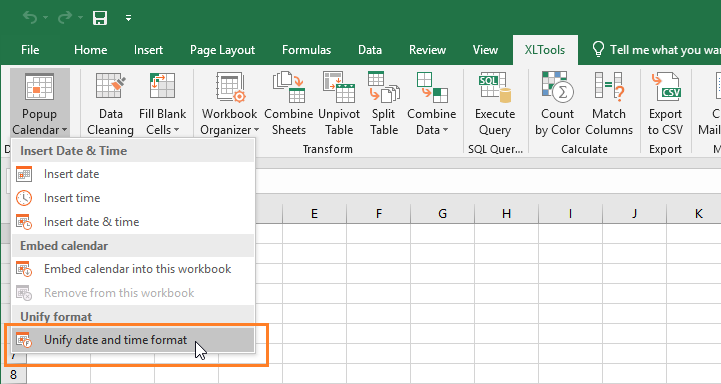Click the Tell me what you want box

tap(656, 50)
